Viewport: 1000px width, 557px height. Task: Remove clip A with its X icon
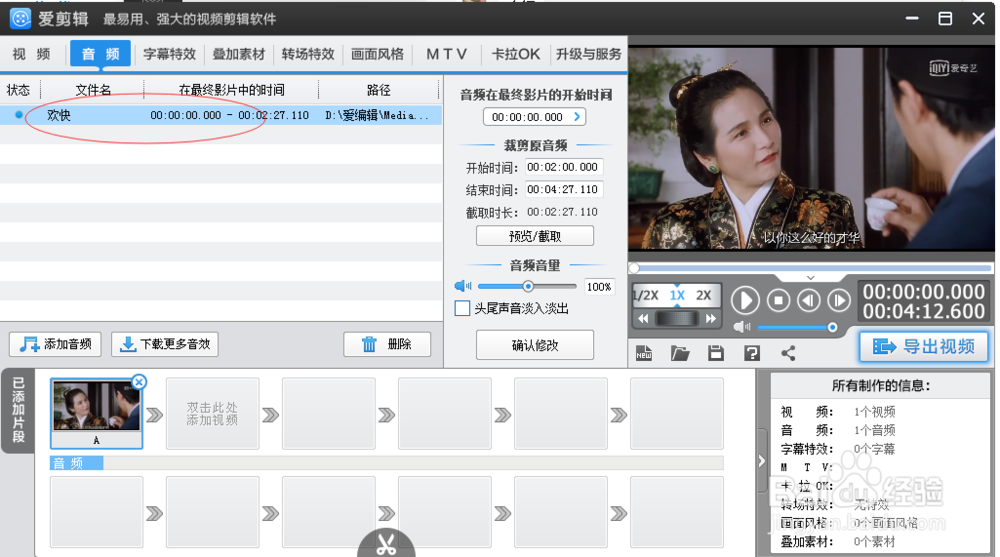point(138,382)
